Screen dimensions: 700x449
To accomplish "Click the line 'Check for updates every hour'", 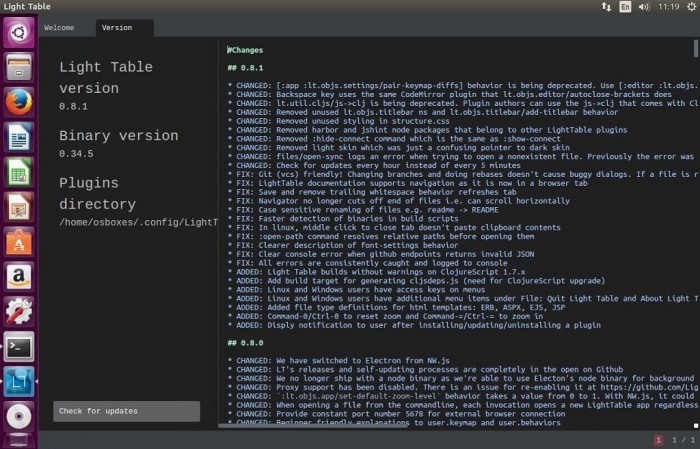I will 374,165.
